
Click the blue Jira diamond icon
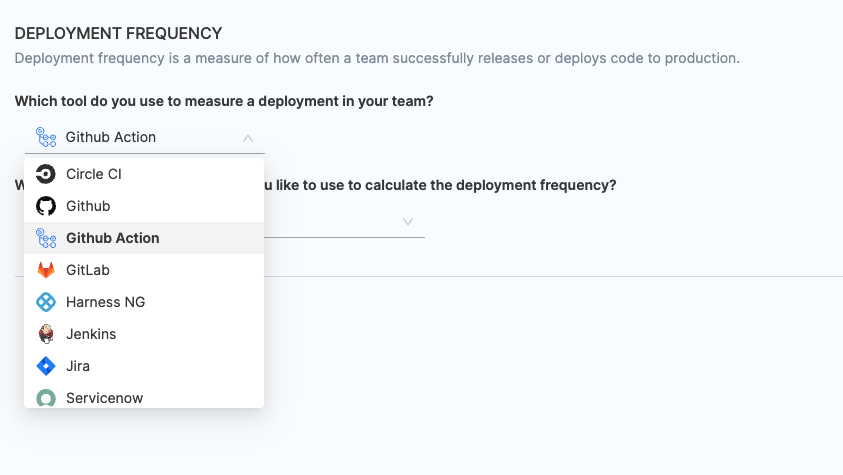46,366
